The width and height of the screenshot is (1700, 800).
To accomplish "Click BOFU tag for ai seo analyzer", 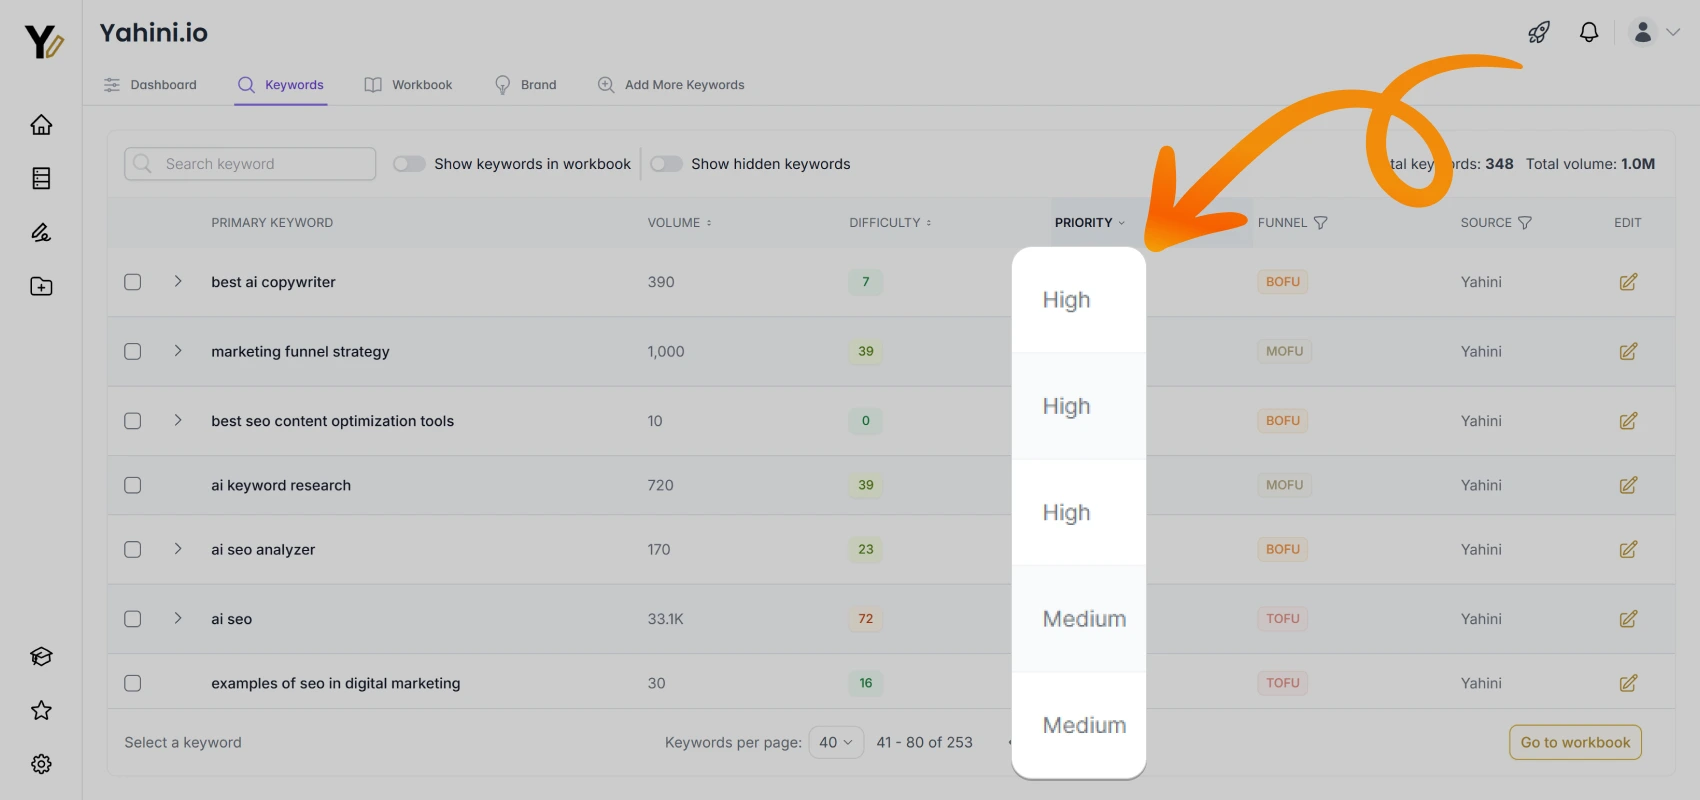I will pos(1283,549).
